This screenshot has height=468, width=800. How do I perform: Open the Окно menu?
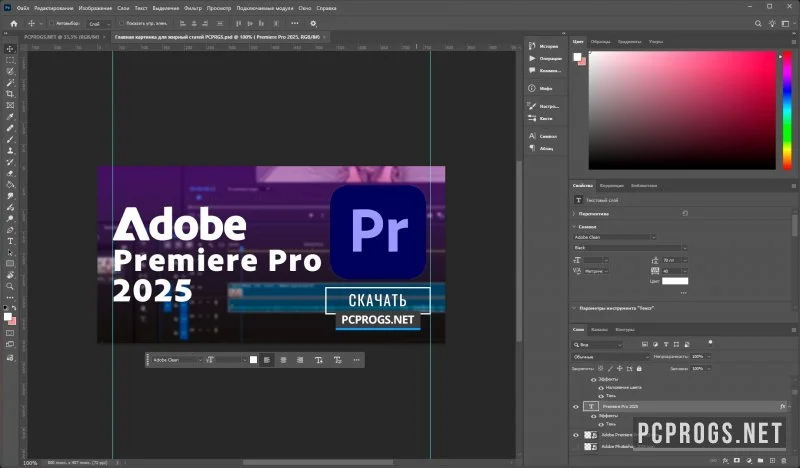pos(305,8)
